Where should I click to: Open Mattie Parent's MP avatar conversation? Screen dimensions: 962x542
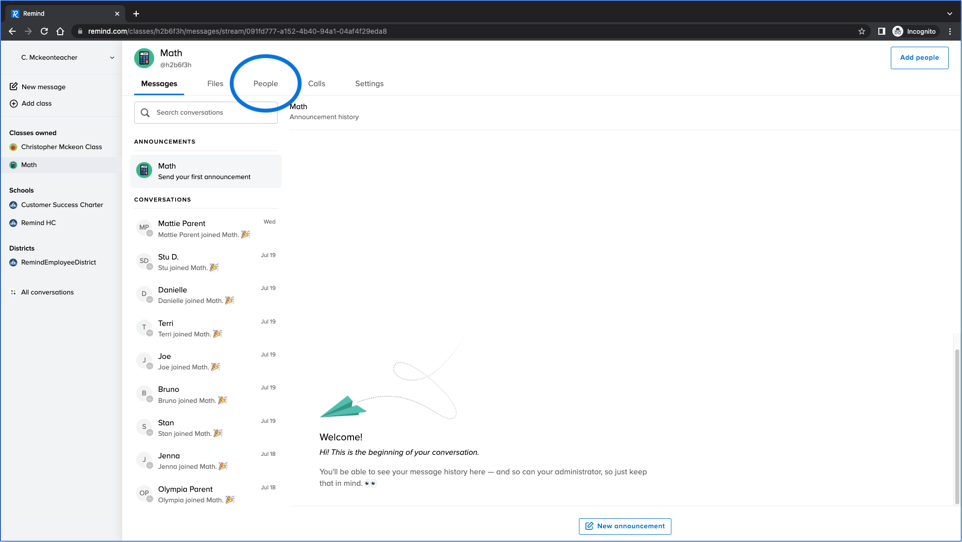point(144,228)
